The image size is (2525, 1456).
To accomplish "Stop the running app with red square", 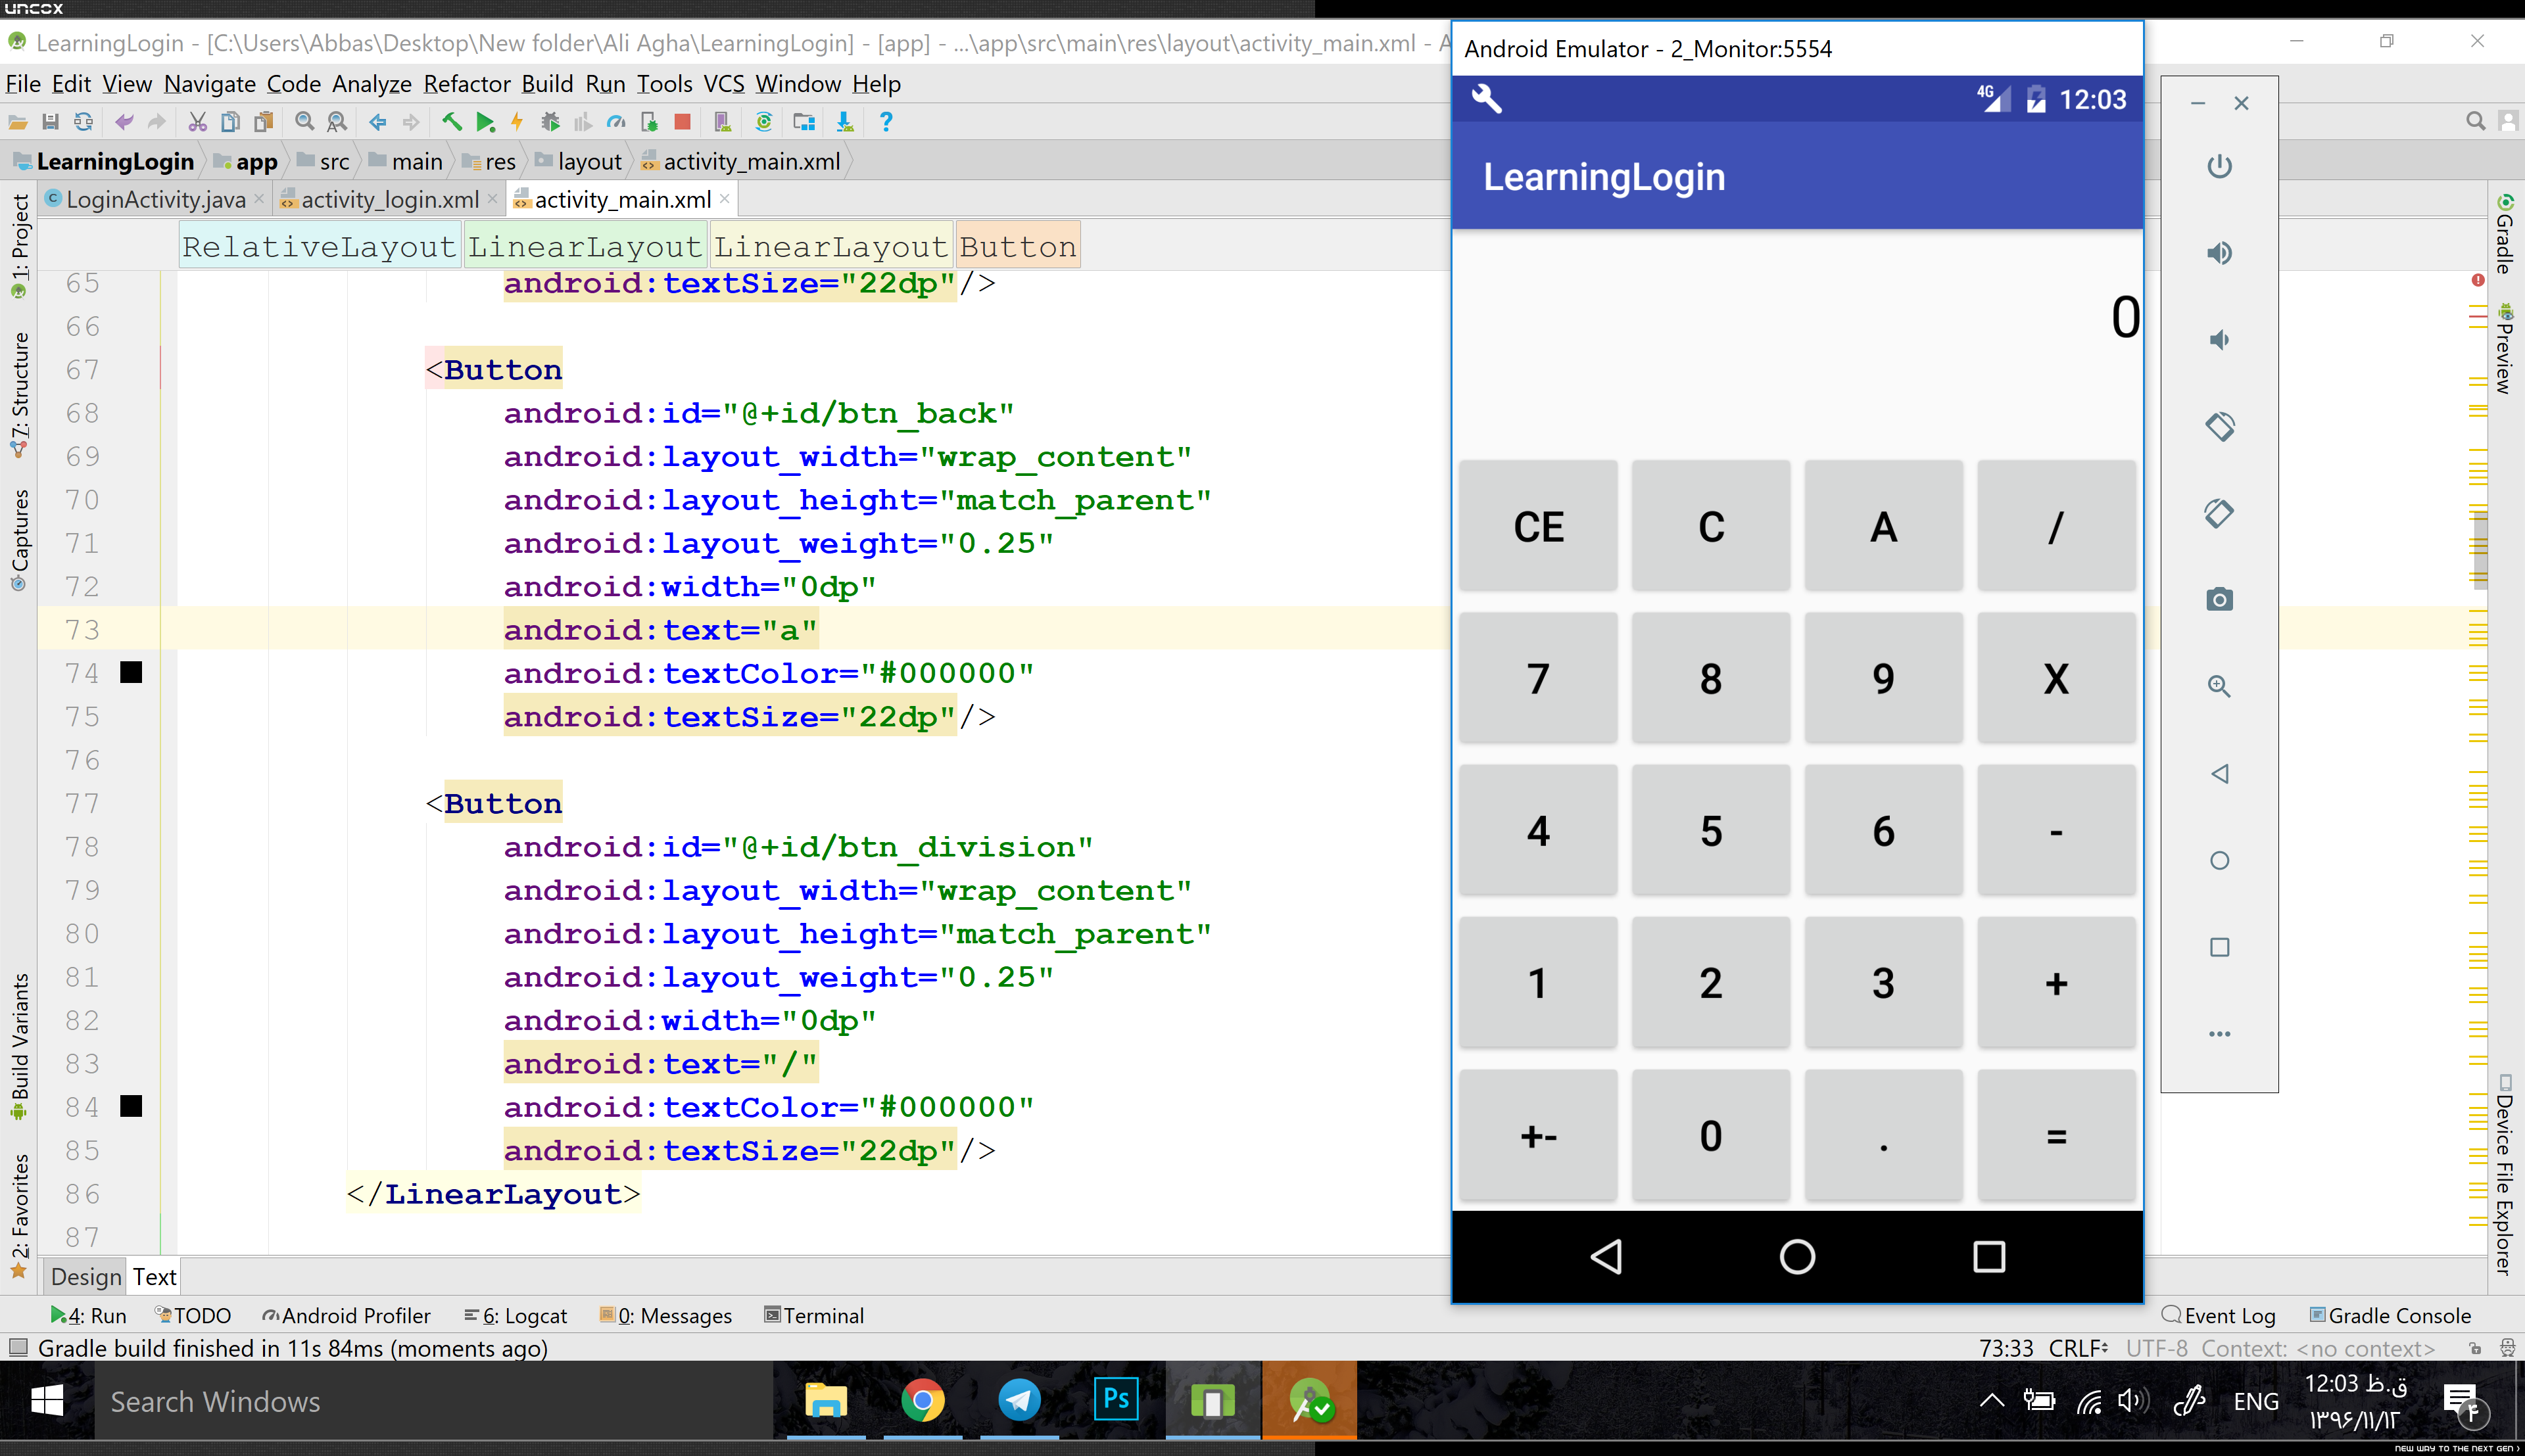I will point(682,122).
